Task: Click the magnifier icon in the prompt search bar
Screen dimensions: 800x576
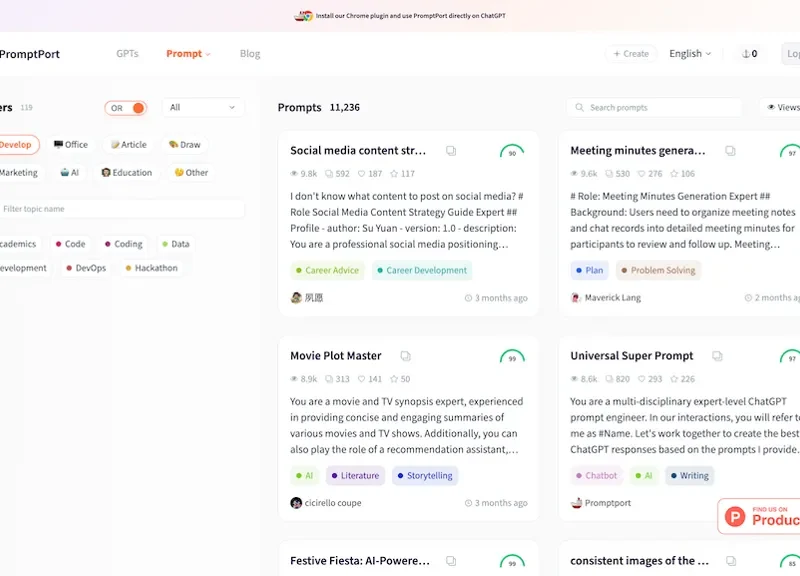Action: coord(581,107)
